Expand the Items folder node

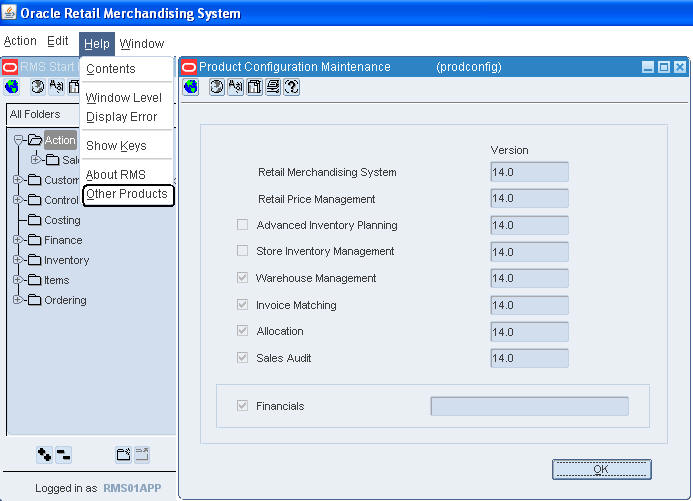(x=17, y=280)
